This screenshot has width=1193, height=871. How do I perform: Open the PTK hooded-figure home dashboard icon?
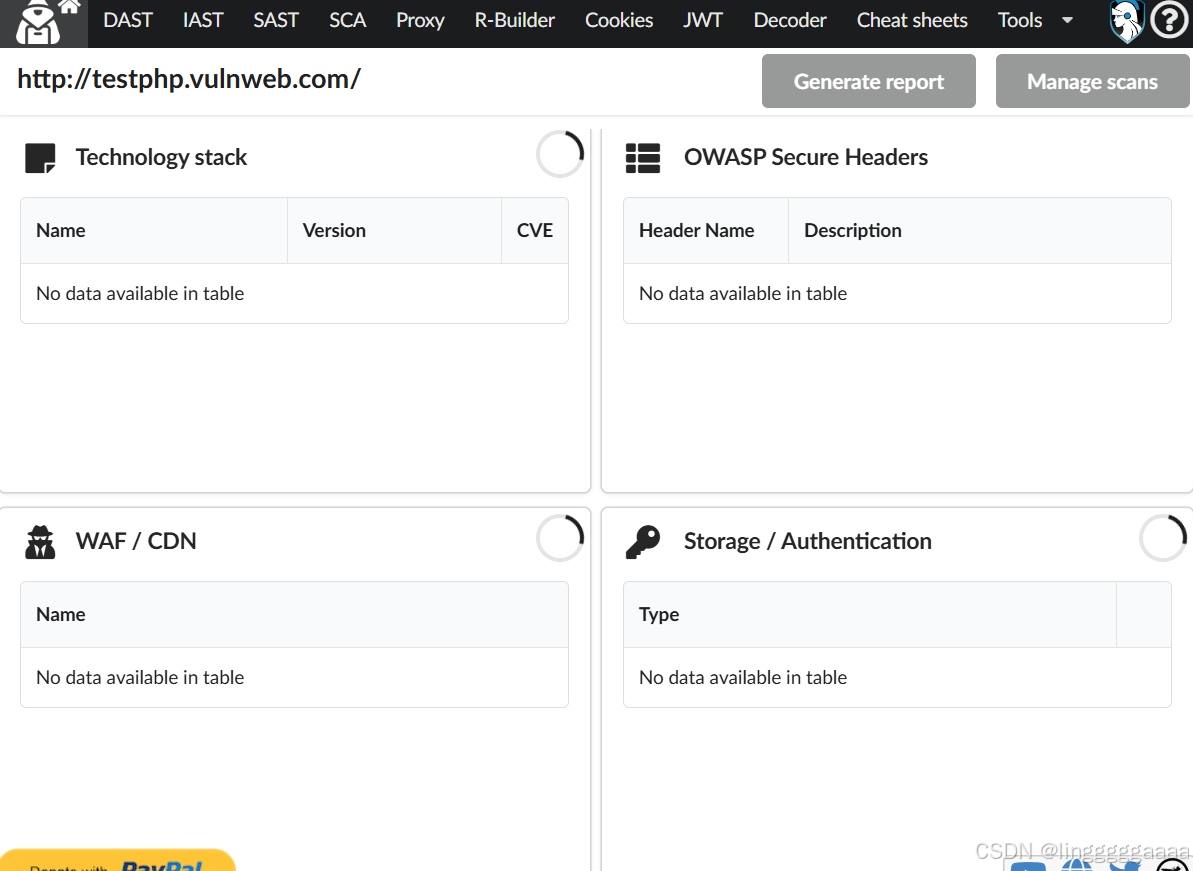43,23
